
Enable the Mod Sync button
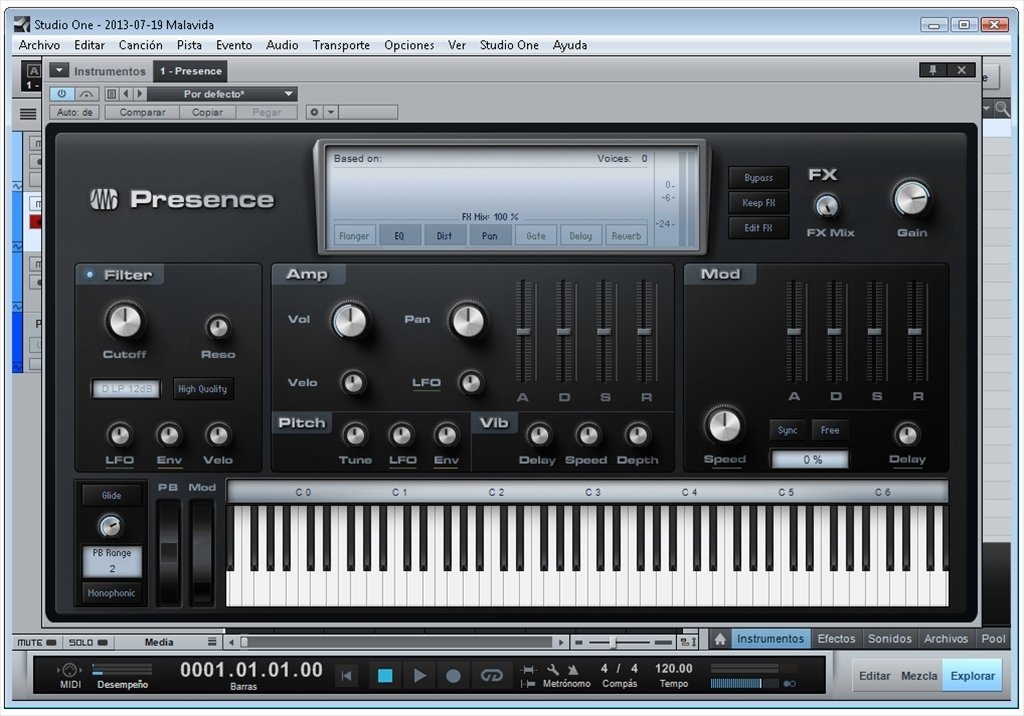pyautogui.click(x=788, y=430)
